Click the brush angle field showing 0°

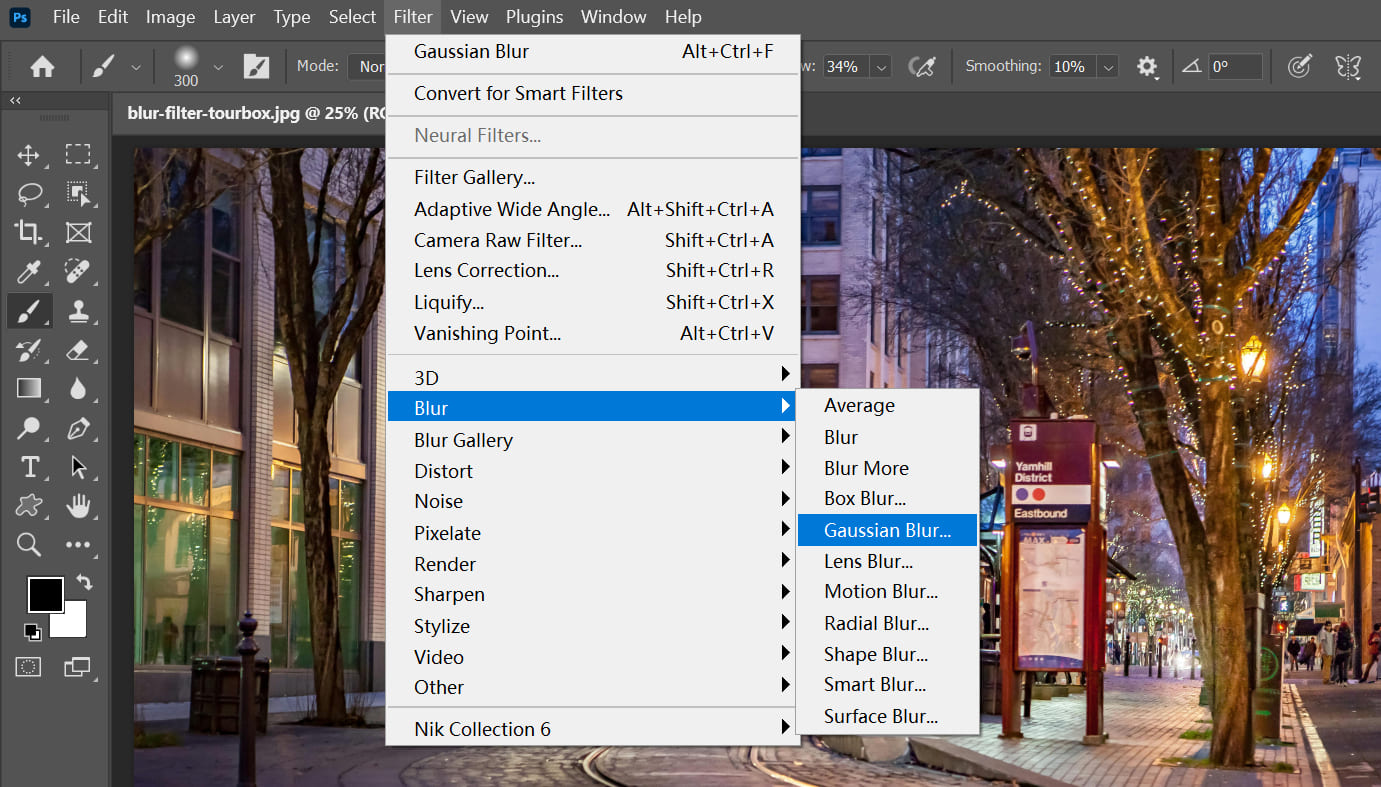click(x=1235, y=67)
